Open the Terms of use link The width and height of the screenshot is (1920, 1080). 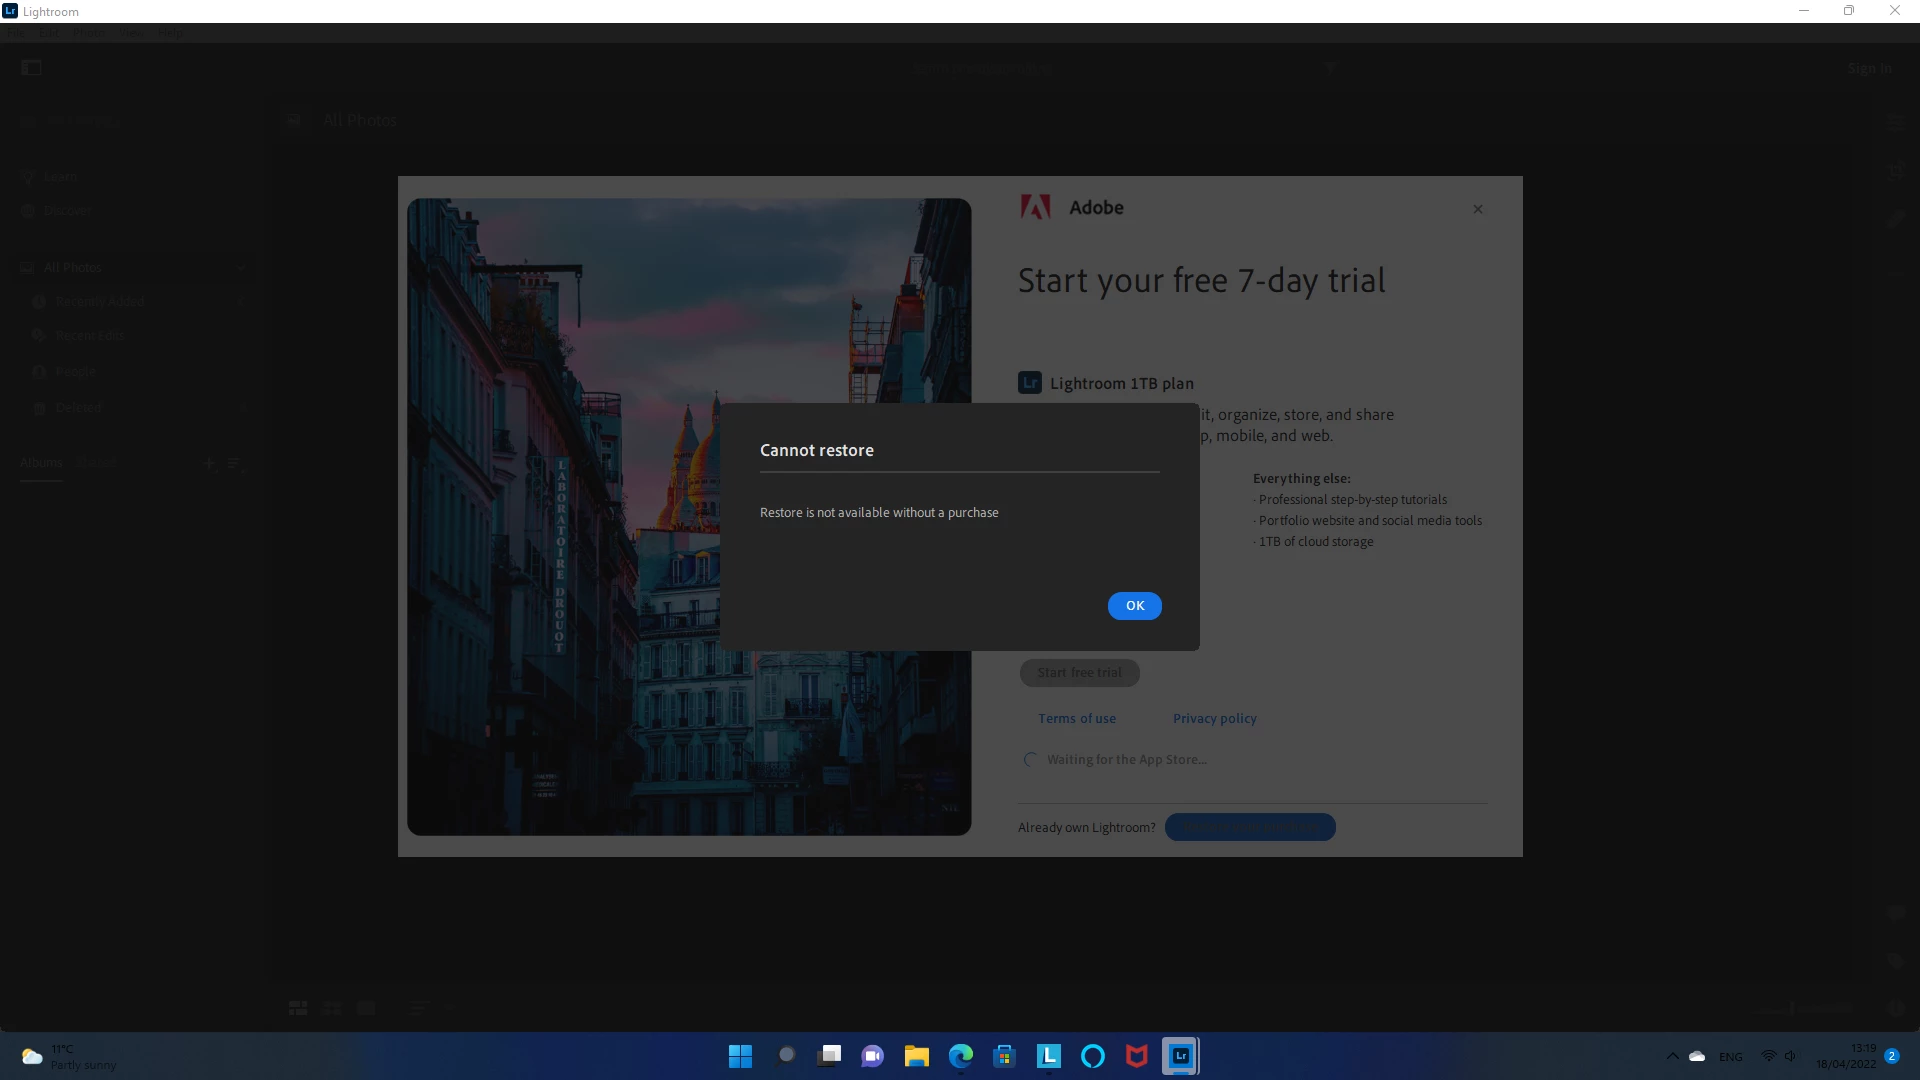coord(1076,719)
